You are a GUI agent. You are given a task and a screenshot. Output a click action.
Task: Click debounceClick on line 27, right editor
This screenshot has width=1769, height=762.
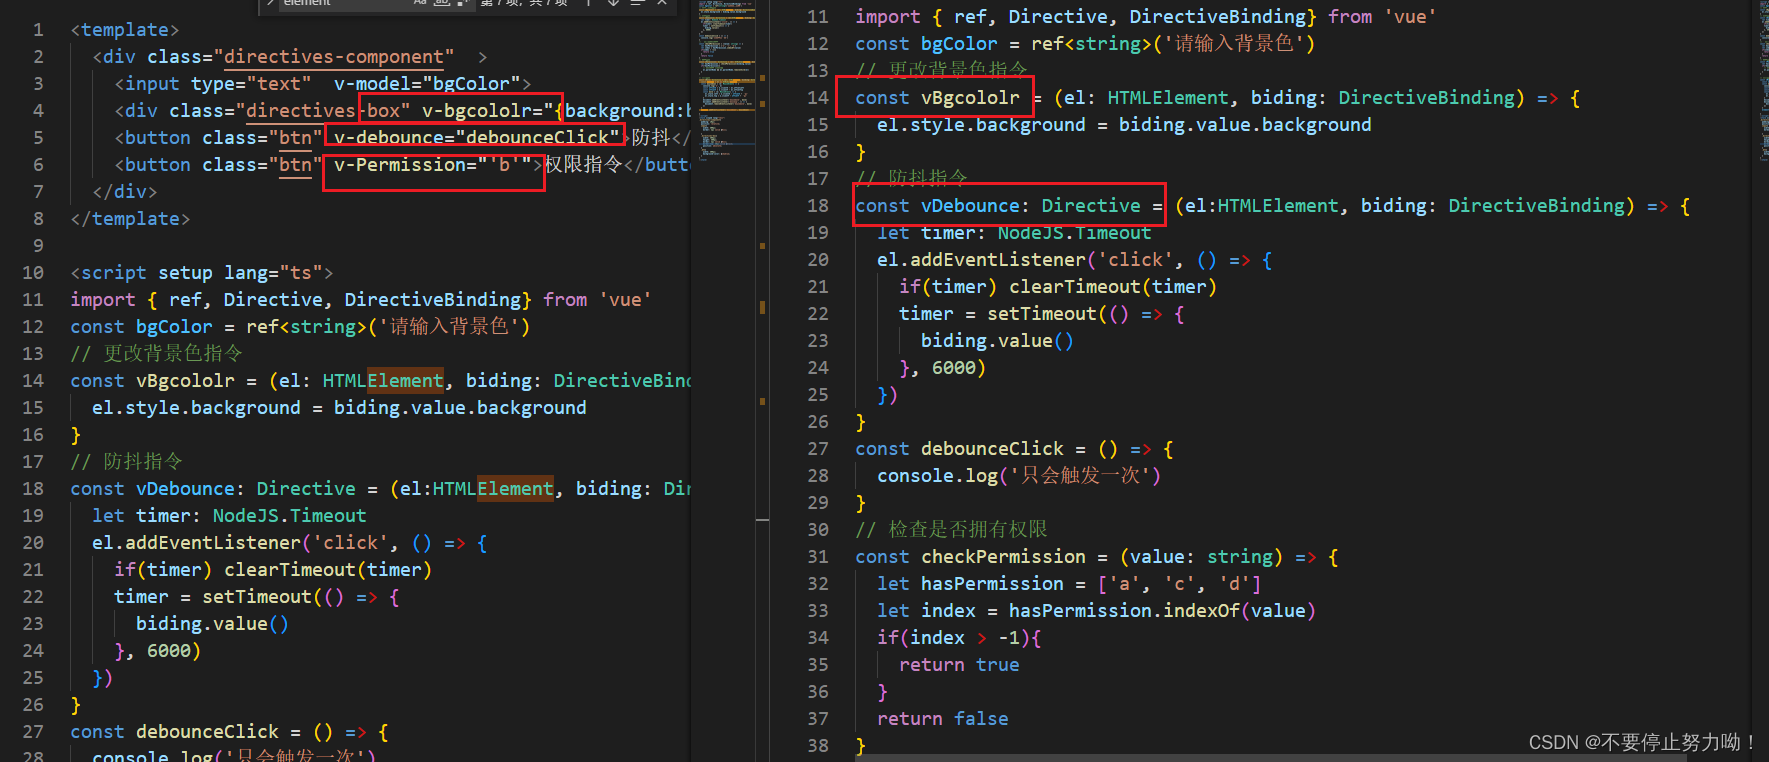pos(992,449)
